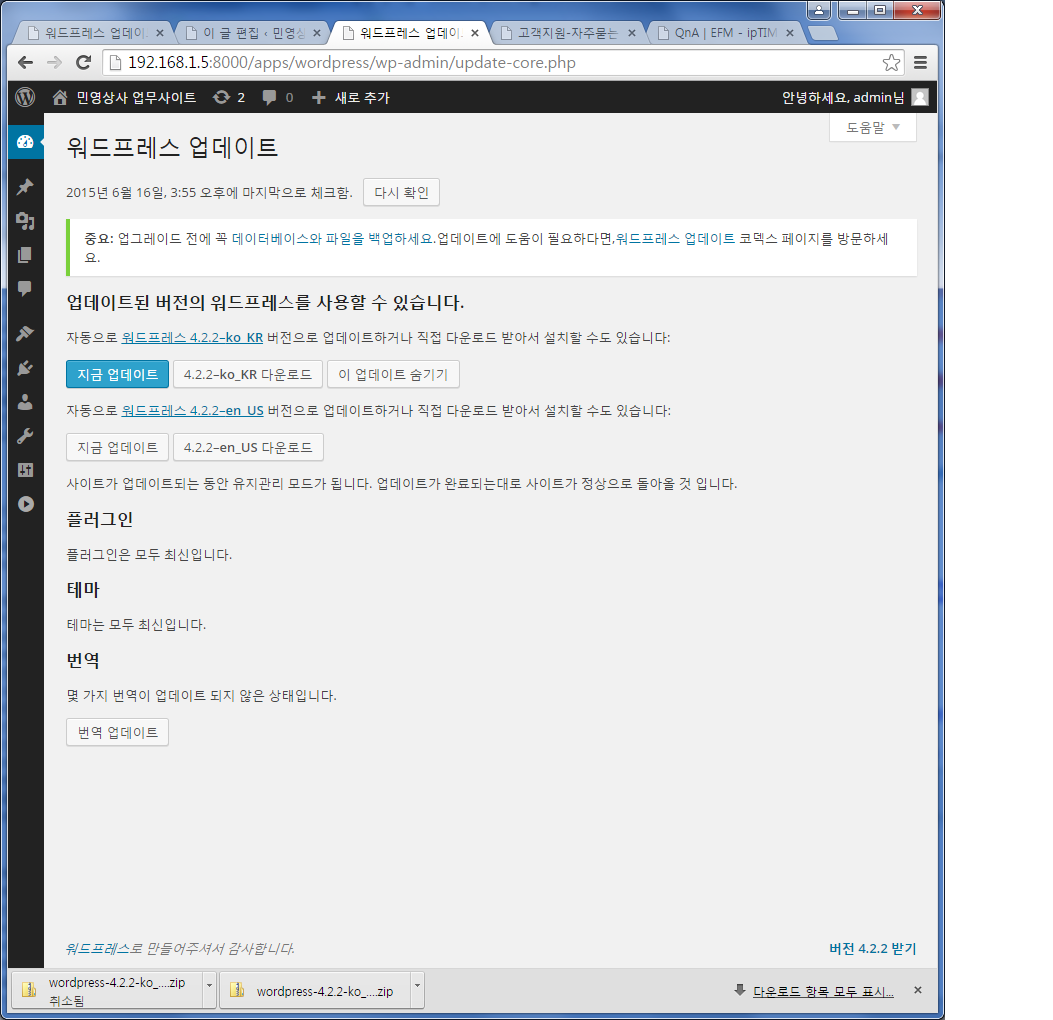Open the Chrome user profile button

819,10
